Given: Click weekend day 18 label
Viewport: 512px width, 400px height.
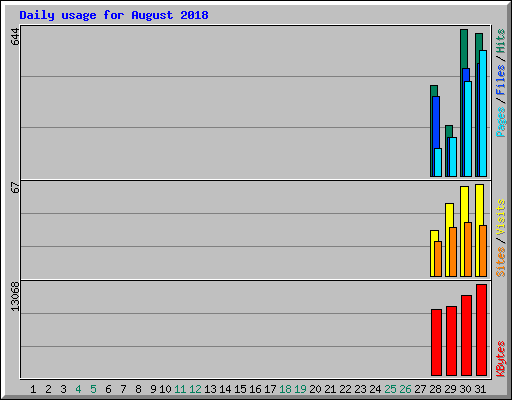Looking at the screenshot, I should pos(285,389).
